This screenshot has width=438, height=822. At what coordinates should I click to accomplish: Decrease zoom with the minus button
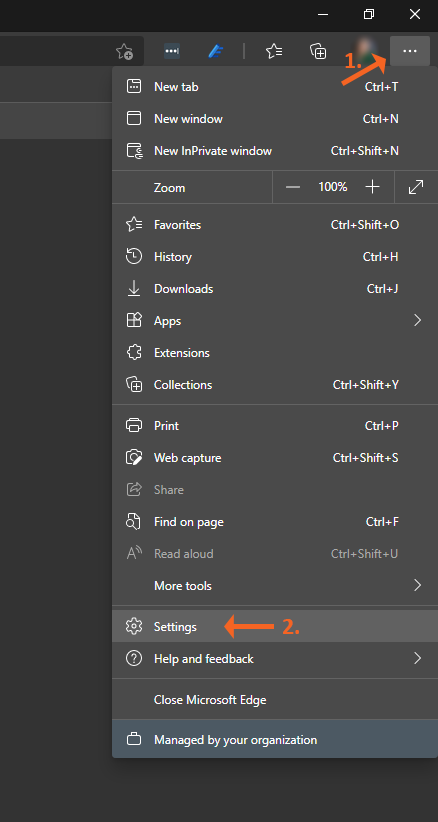293,187
